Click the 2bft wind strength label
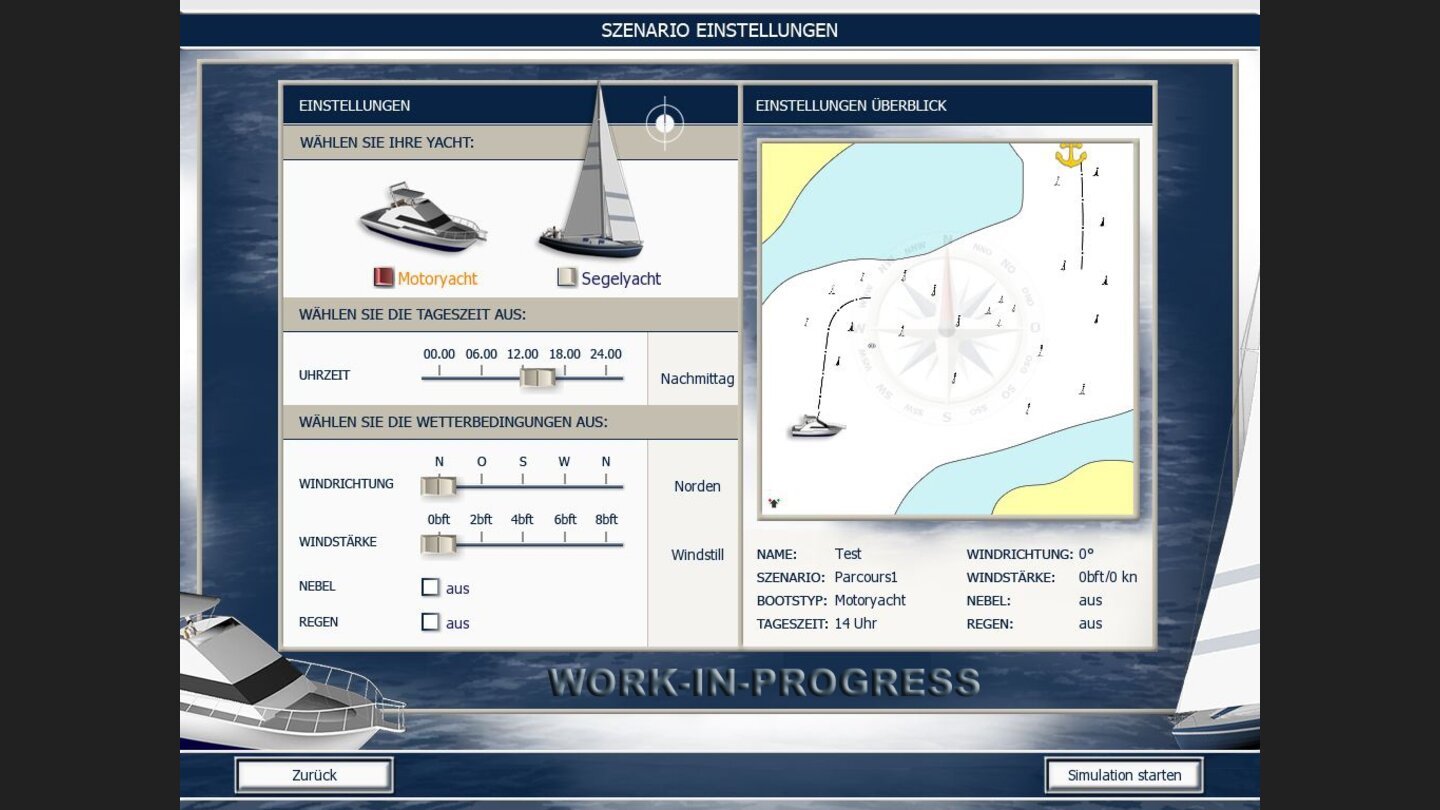This screenshot has height=810, width=1440. [481, 520]
